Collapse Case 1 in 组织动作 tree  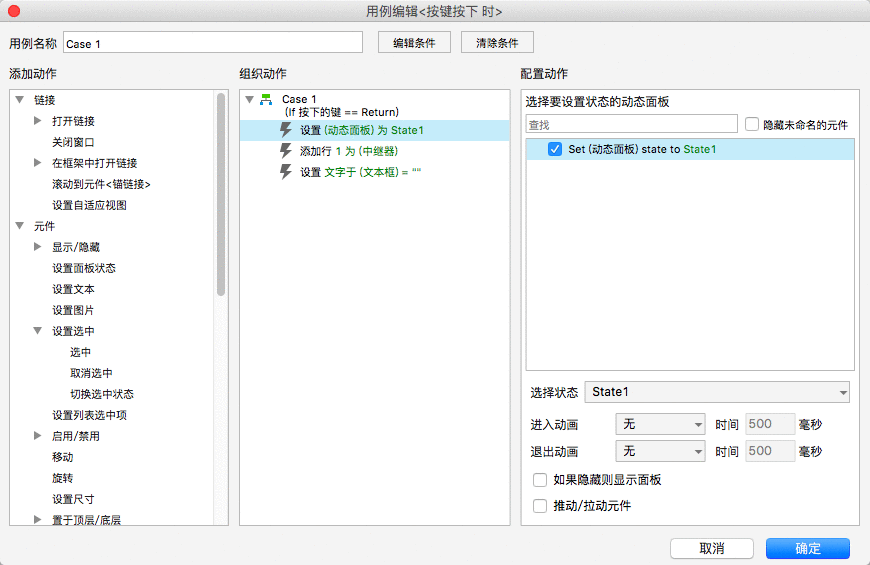coord(250,99)
